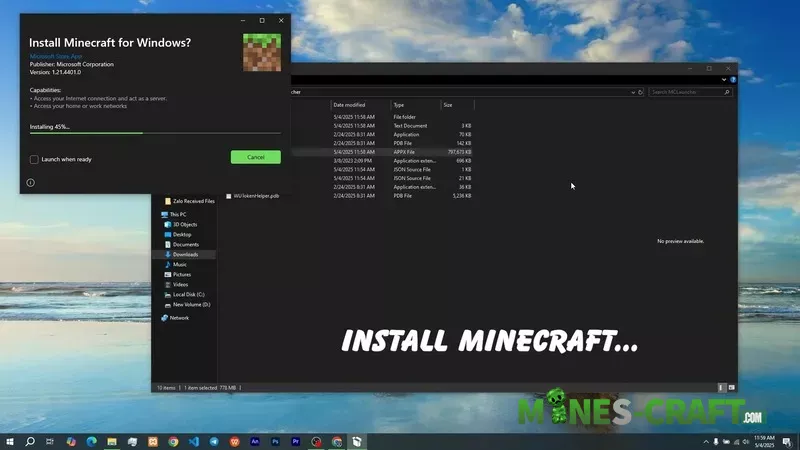Screen dimensions: 800x450
Task: Expand This PC in navigation pane
Action: 157,214
